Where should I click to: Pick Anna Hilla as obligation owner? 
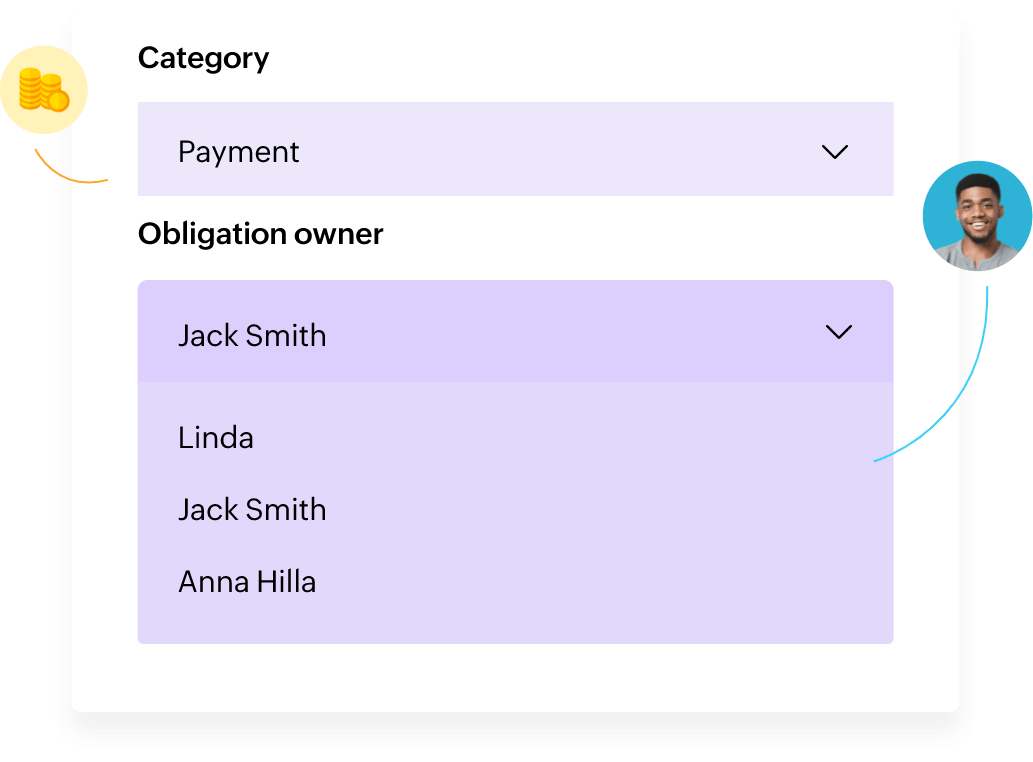pos(247,582)
